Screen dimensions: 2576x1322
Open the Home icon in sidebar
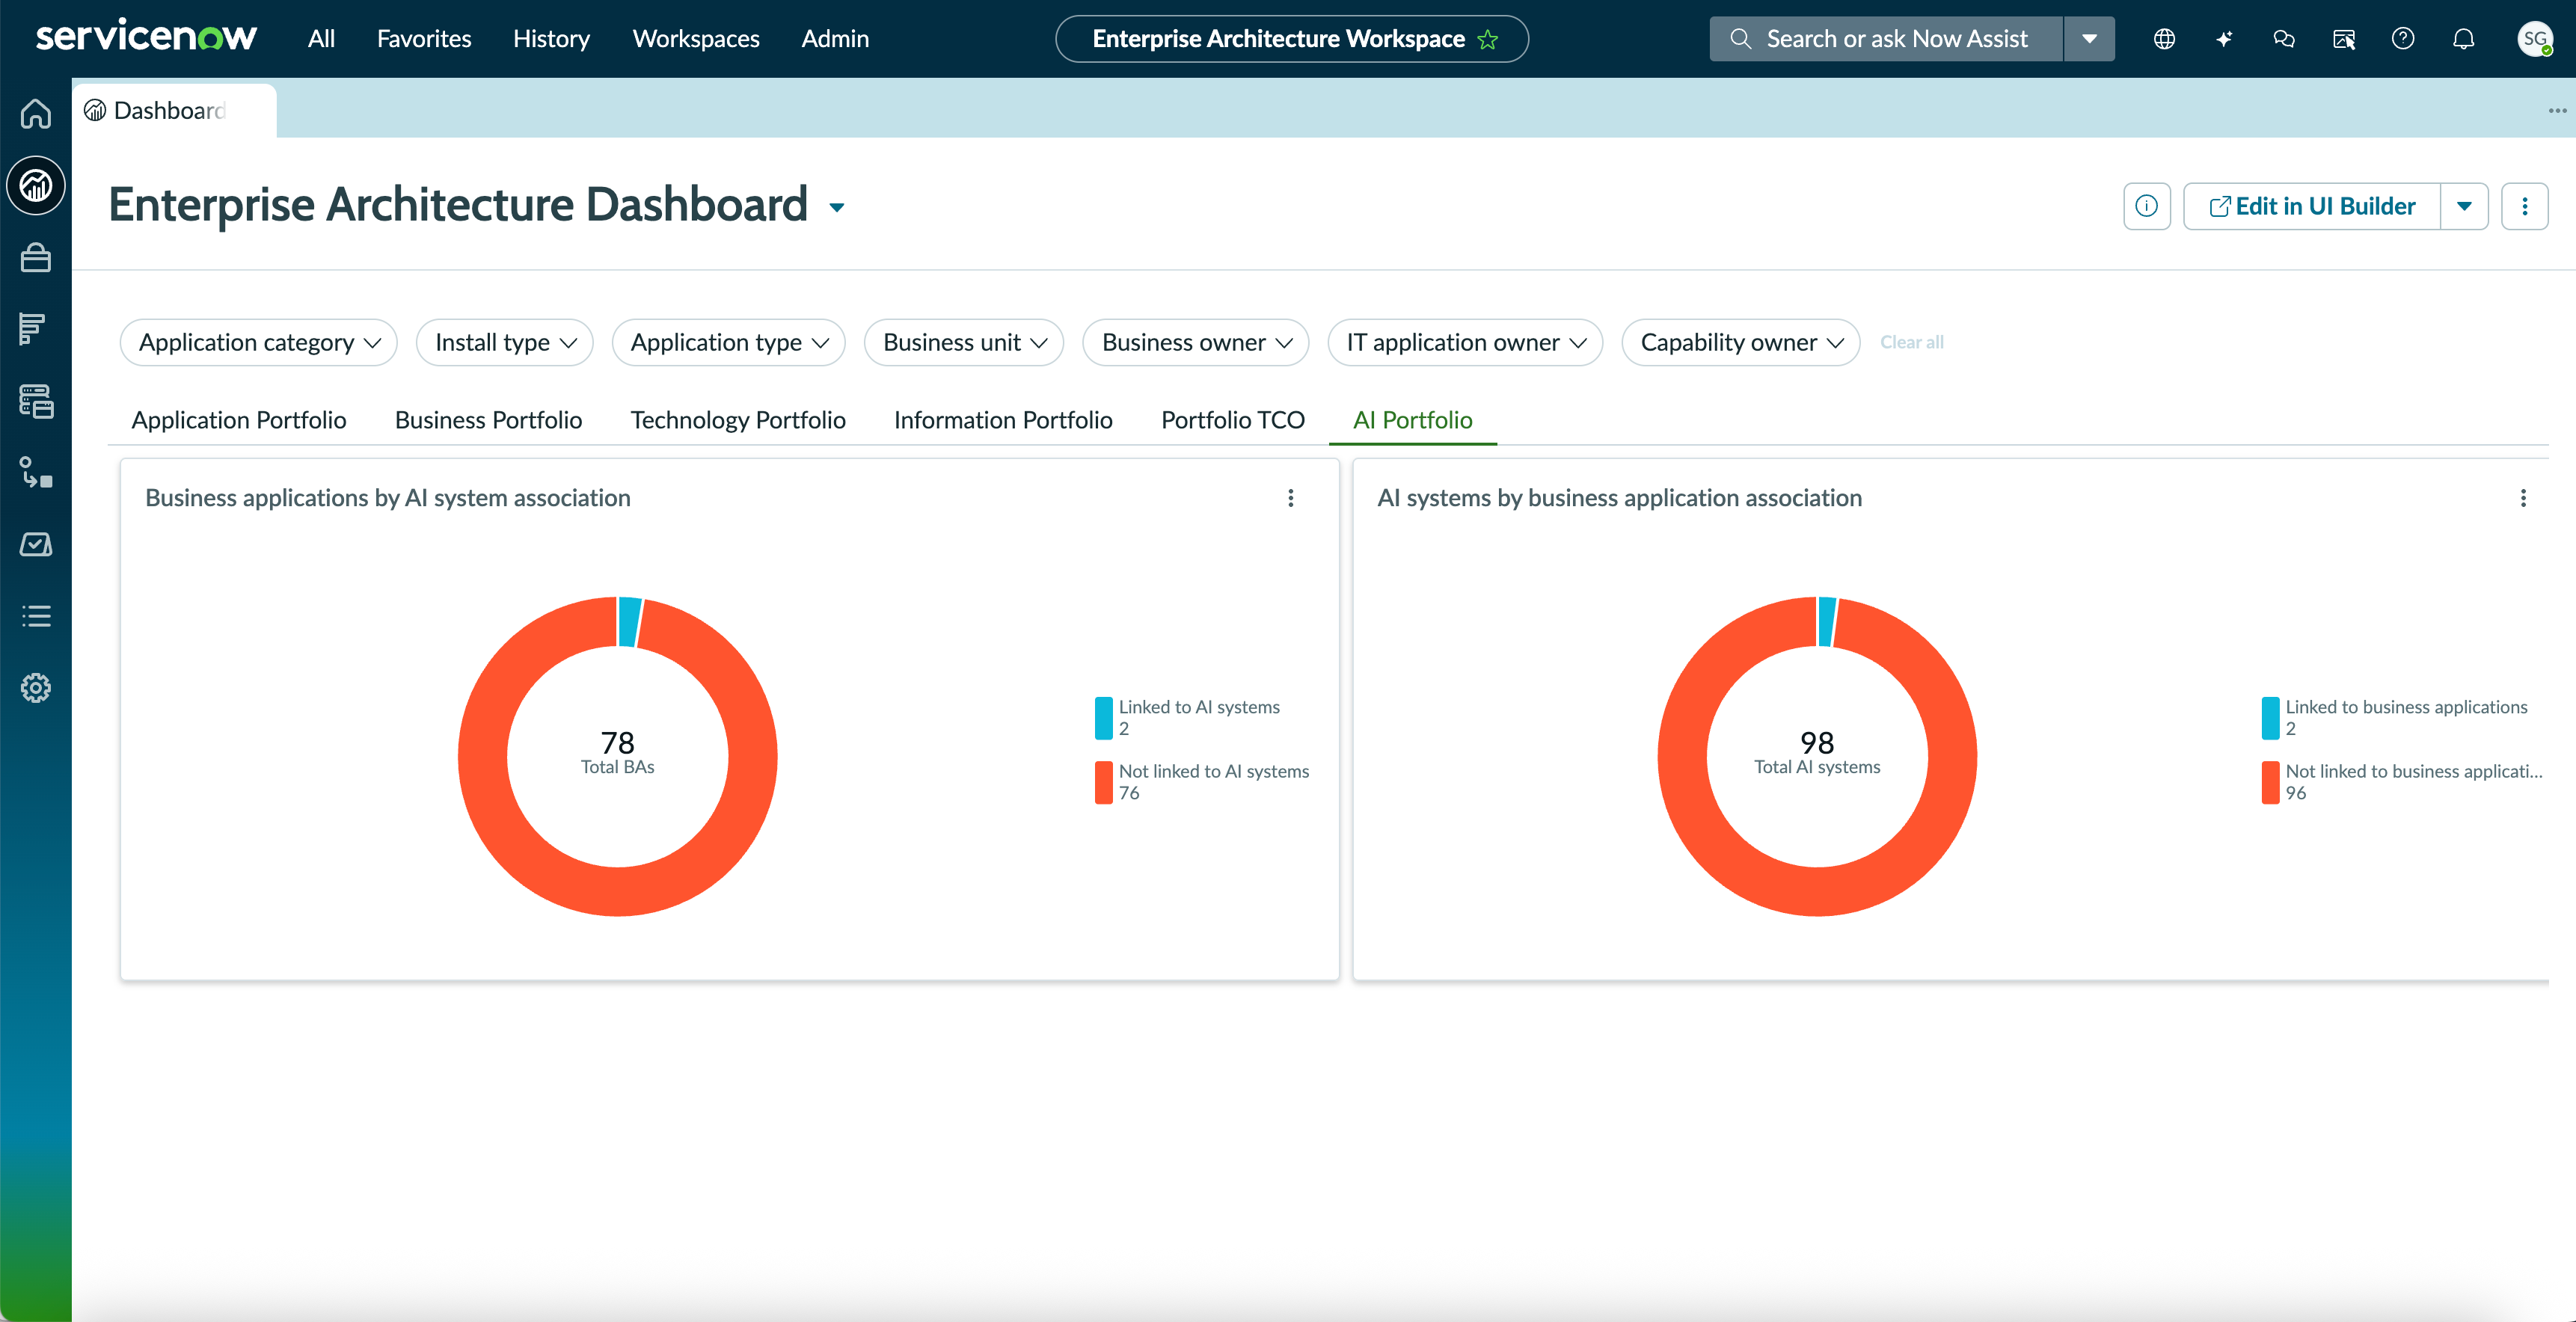tap(36, 113)
